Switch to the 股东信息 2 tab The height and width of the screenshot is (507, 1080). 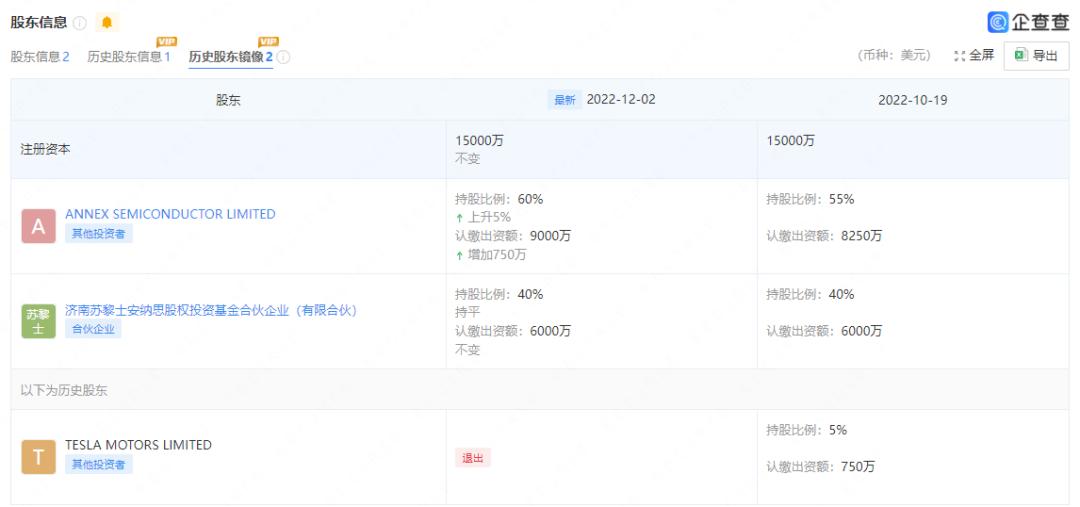tap(40, 56)
